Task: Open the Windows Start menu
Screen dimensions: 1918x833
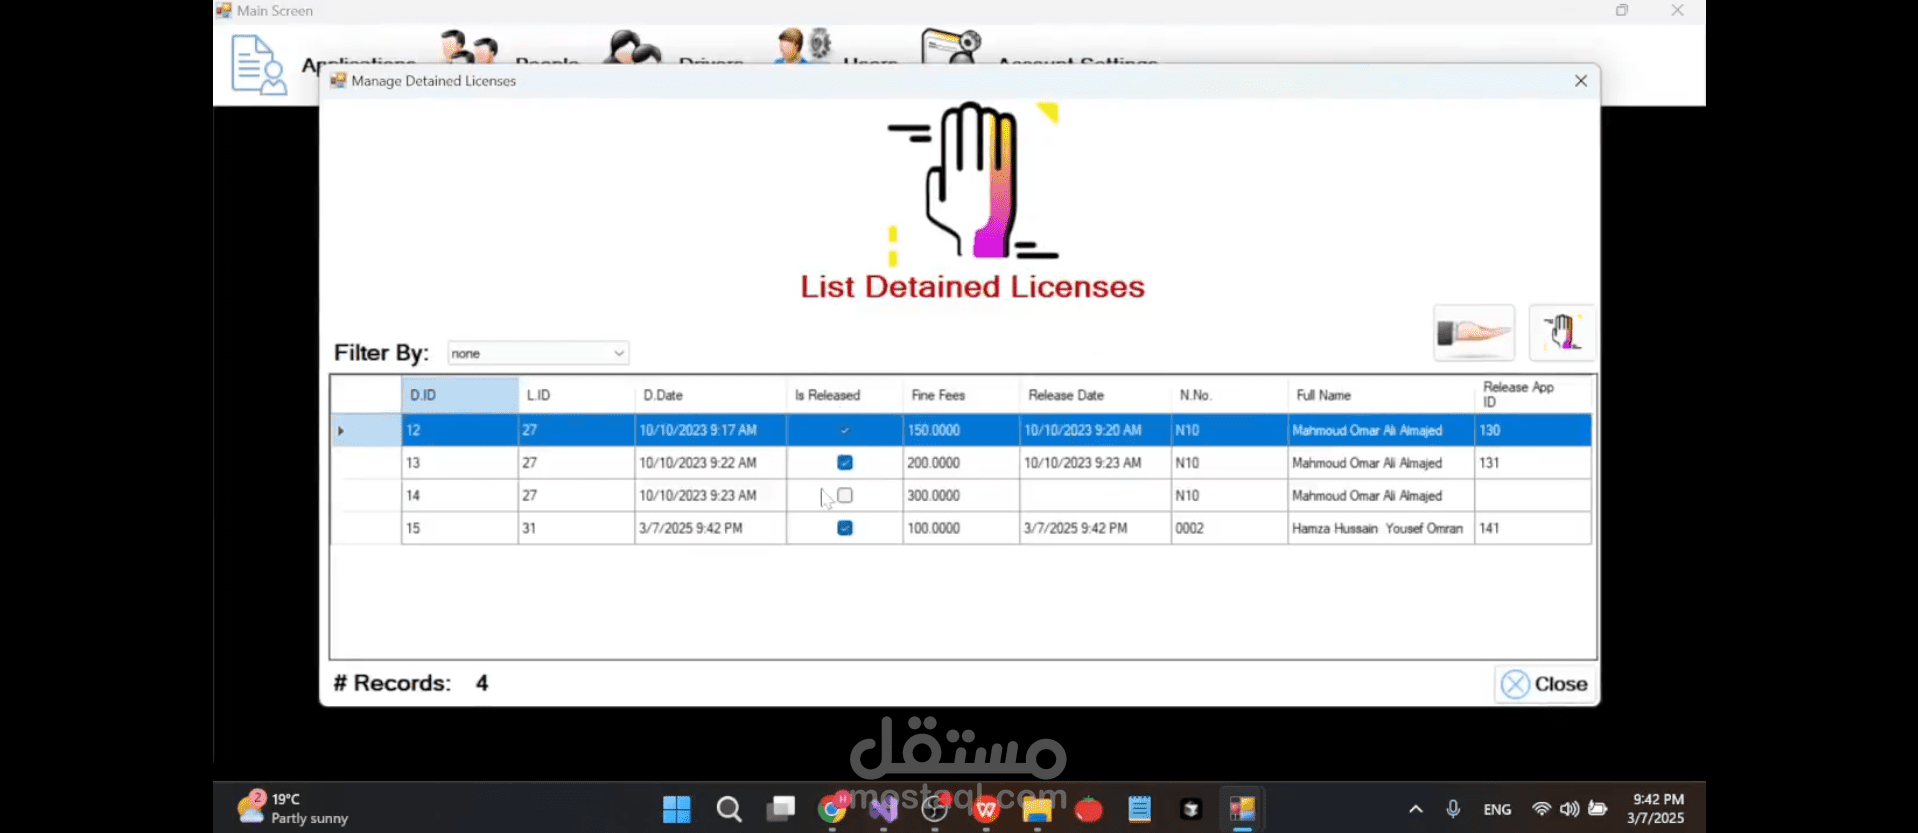Action: point(677,809)
